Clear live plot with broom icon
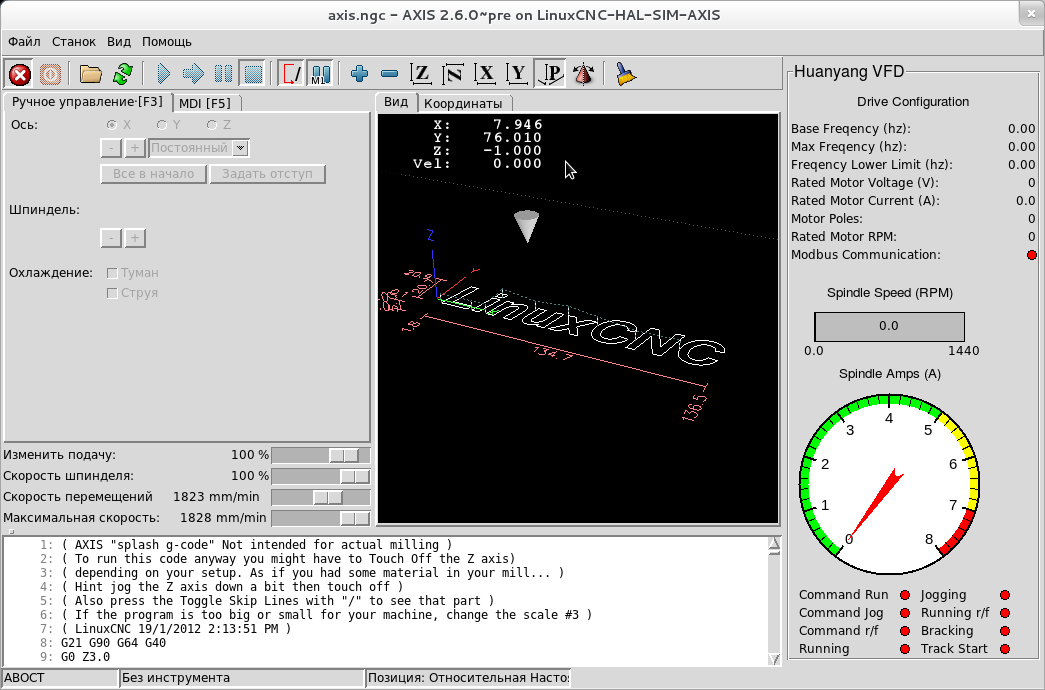Image resolution: width=1045 pixels, height=690 pixels. point(626,74)
